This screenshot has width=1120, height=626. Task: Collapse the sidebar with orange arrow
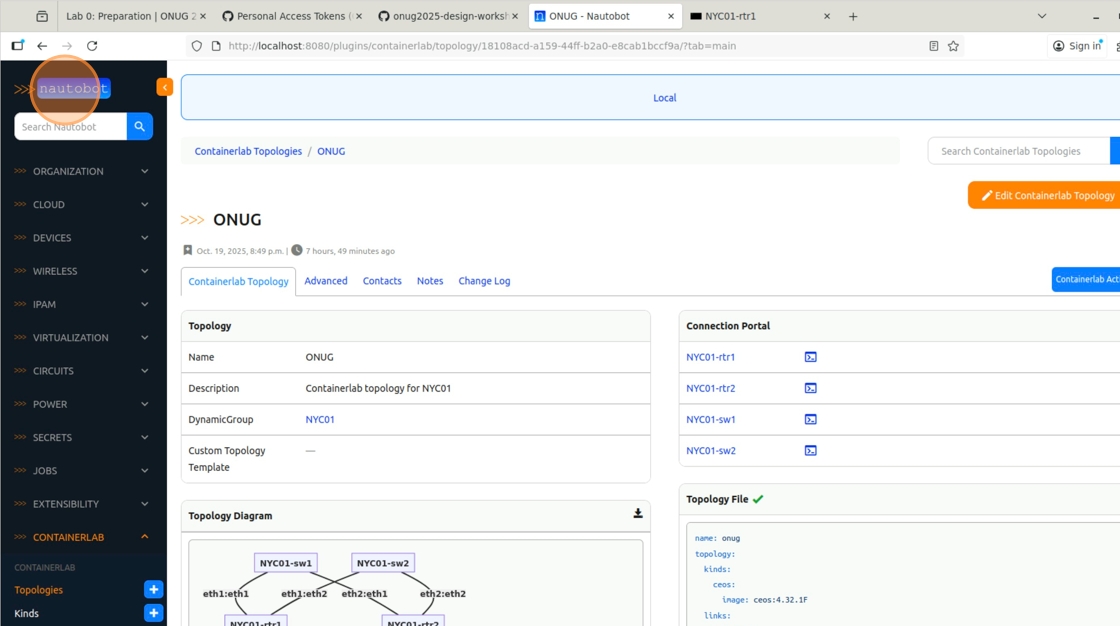point(165,88)
